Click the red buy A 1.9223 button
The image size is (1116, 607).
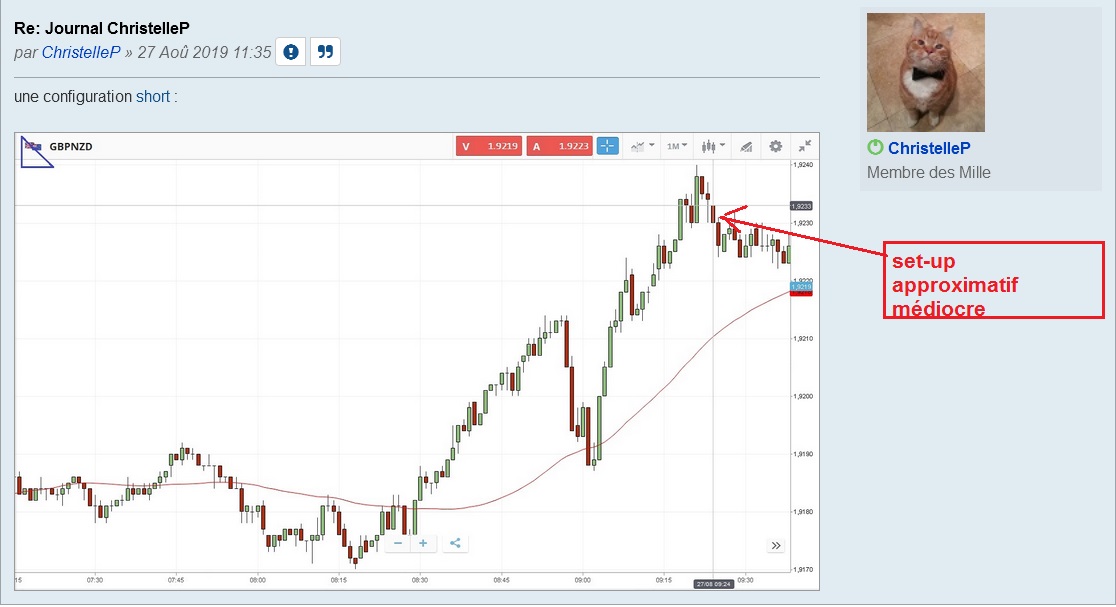(559, 146)
